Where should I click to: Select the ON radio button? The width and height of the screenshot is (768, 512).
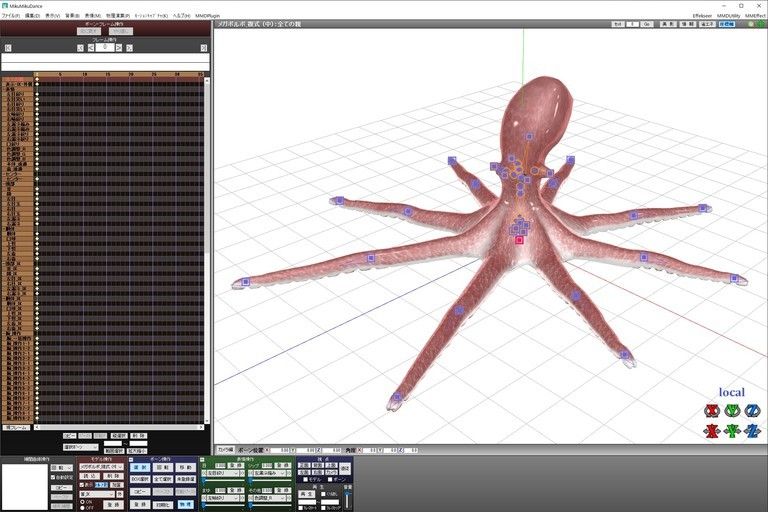pos(82,502)
